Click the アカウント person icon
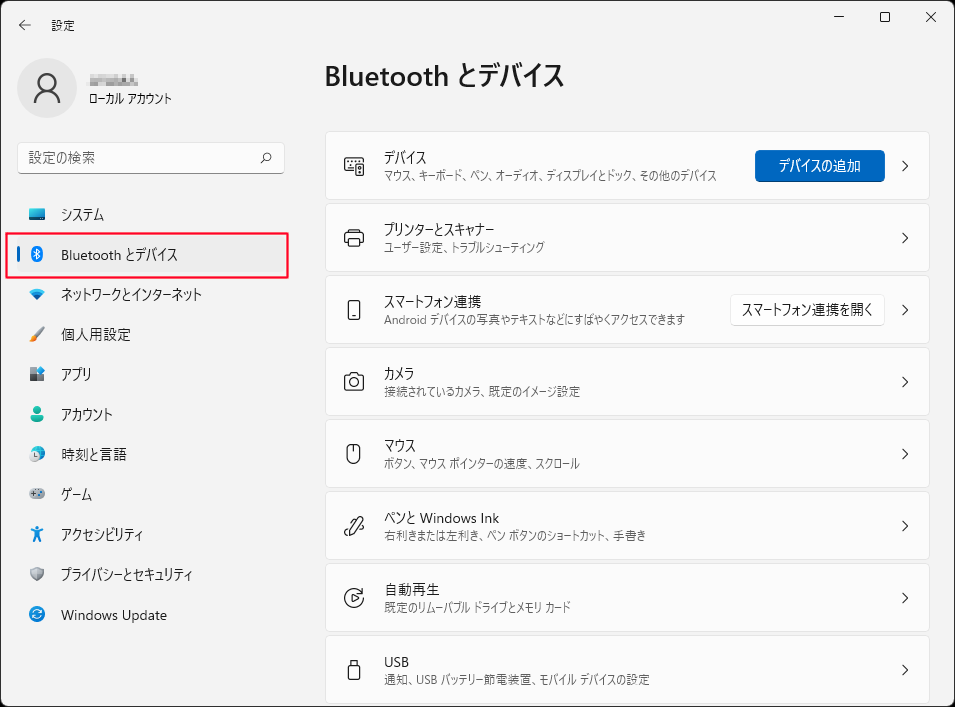This screenshot has height=707, width=955. tap(37, 414)
